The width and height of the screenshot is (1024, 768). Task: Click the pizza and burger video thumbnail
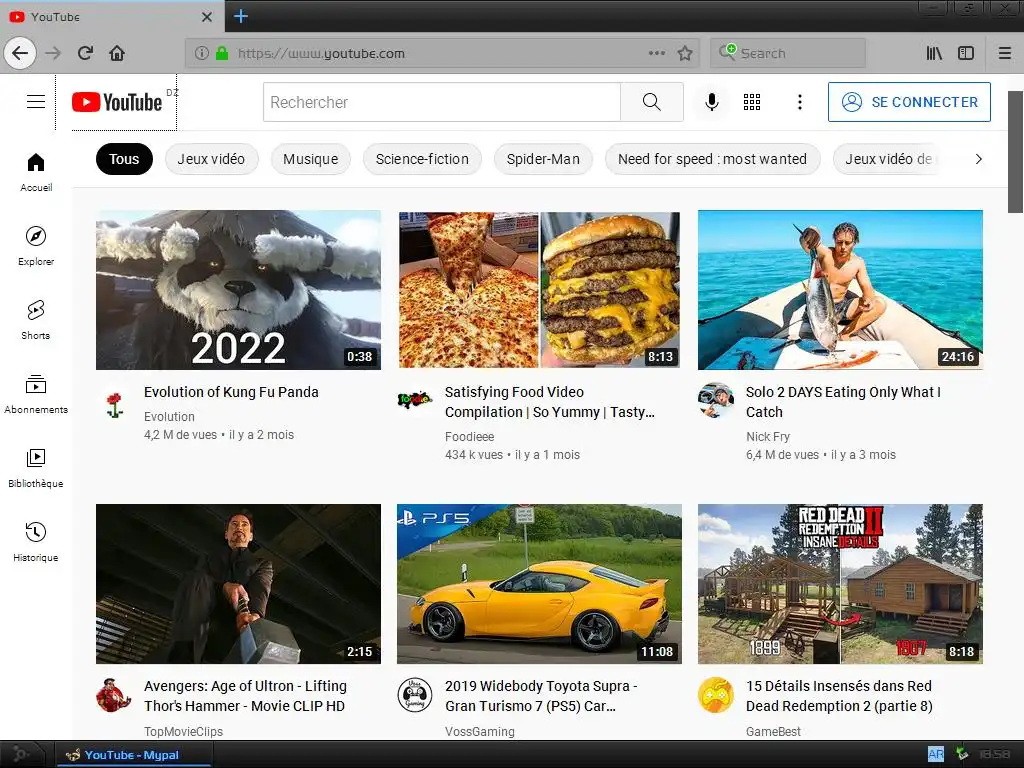539,290
